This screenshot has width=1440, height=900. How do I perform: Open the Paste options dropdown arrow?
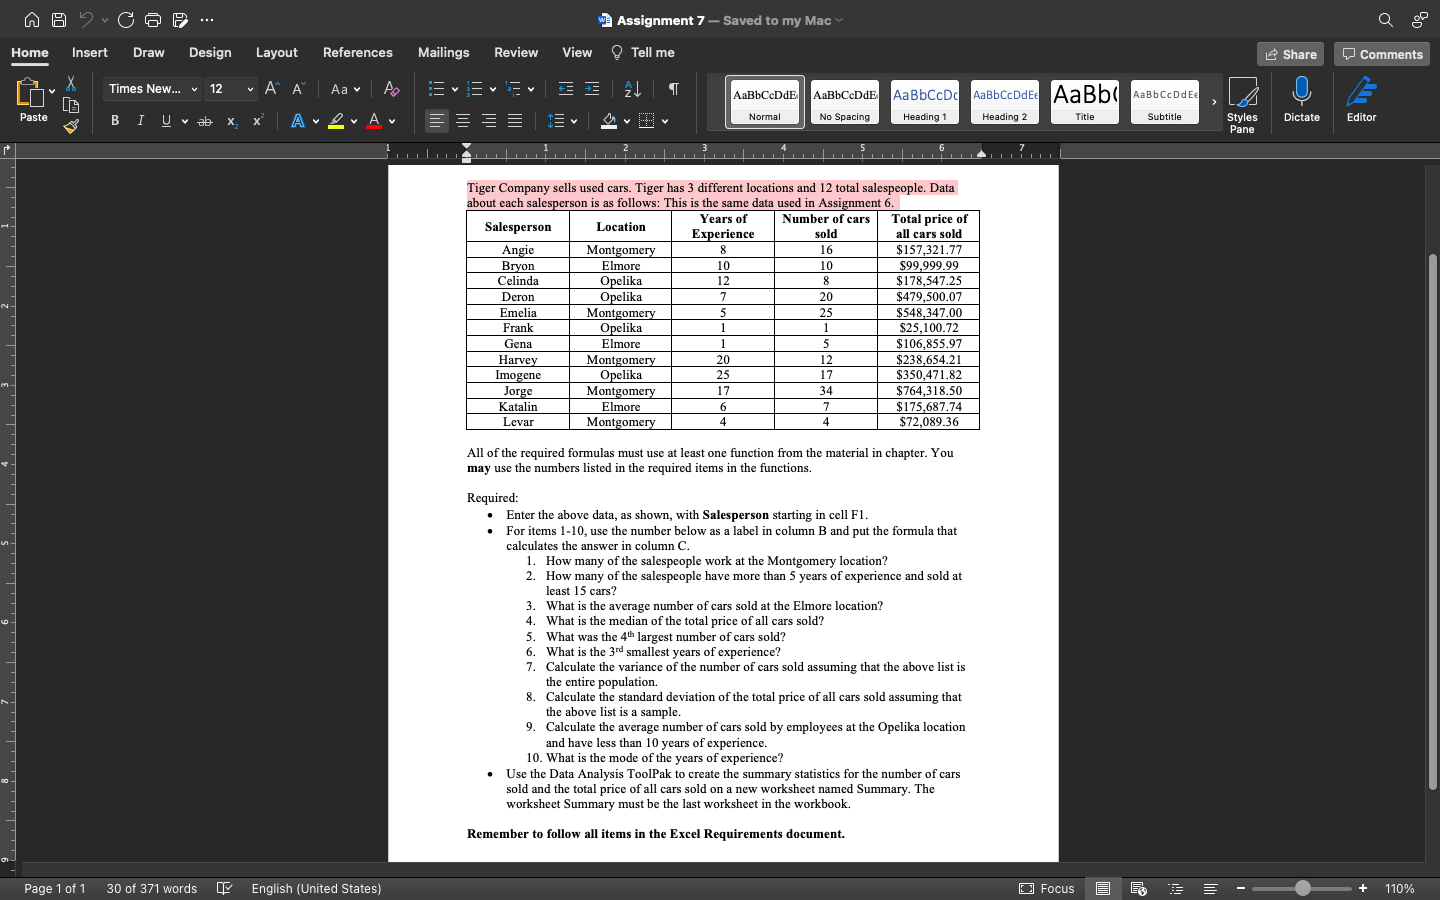coord(52,91)
